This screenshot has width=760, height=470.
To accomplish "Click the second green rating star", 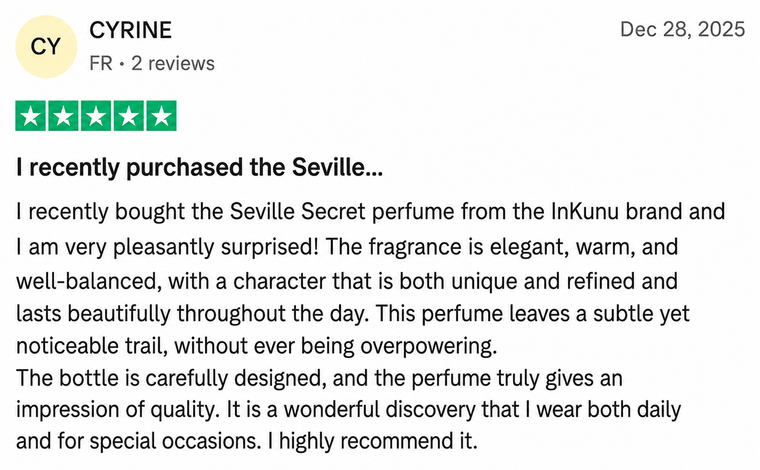I will 63,116.
